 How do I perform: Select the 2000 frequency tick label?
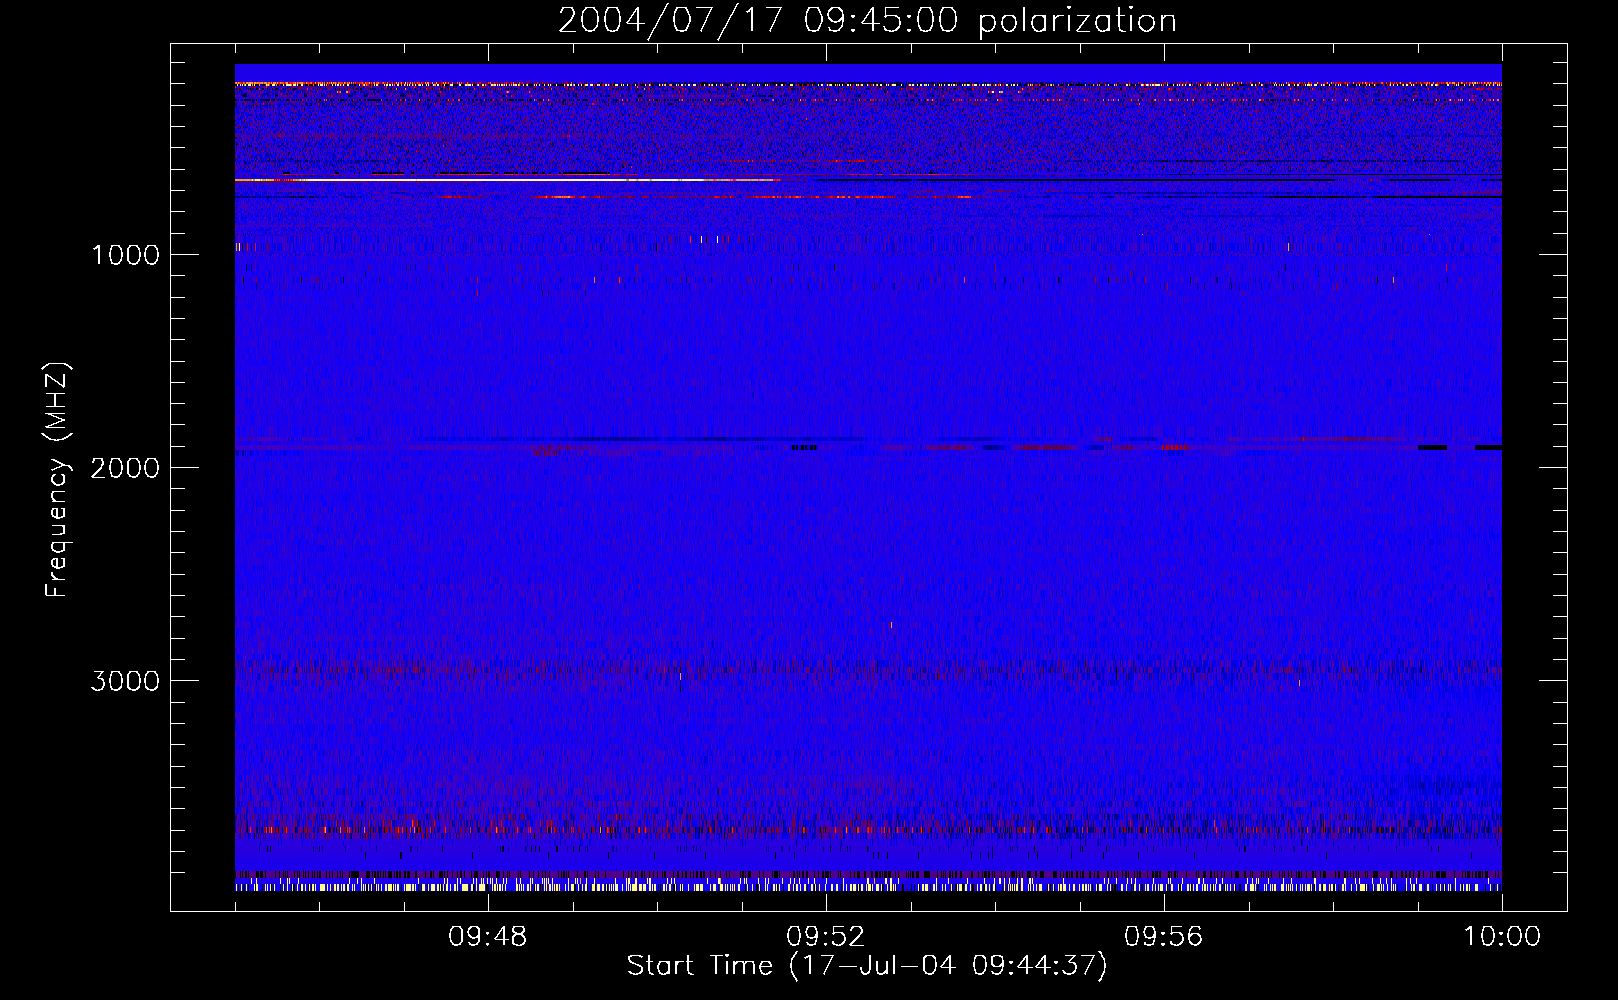coord(125,468)
